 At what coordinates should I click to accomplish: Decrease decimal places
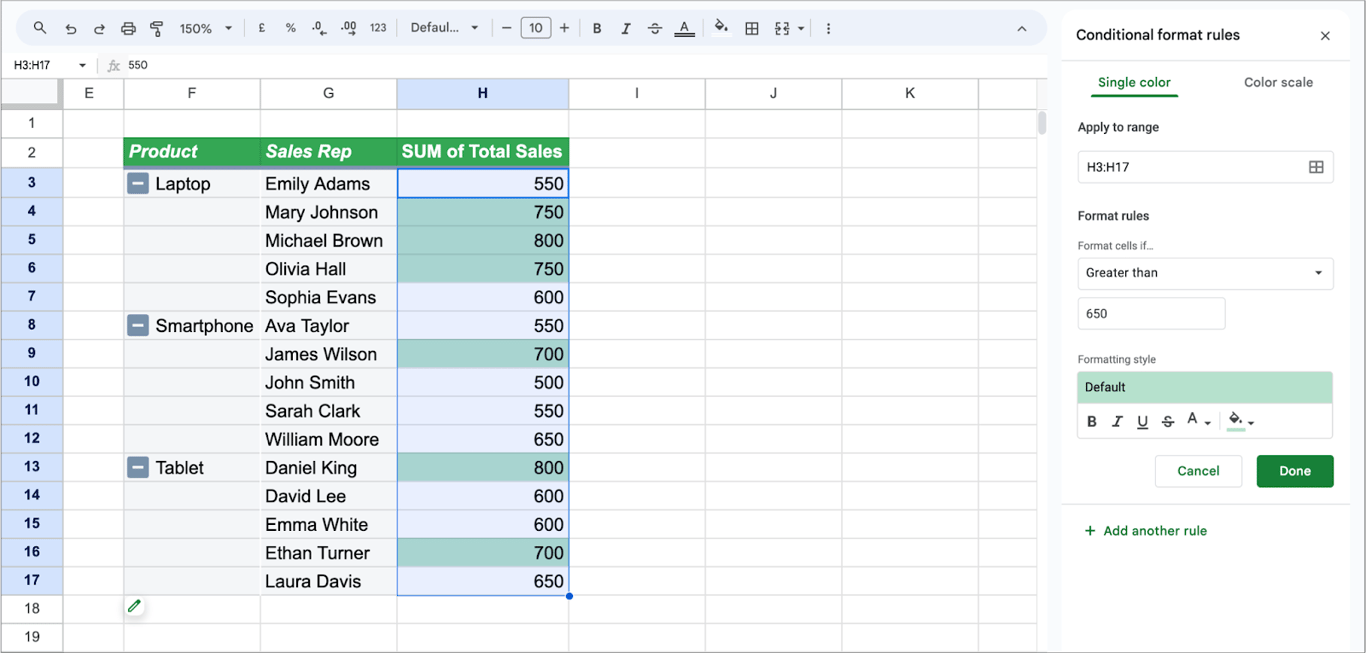click(319, 28)
